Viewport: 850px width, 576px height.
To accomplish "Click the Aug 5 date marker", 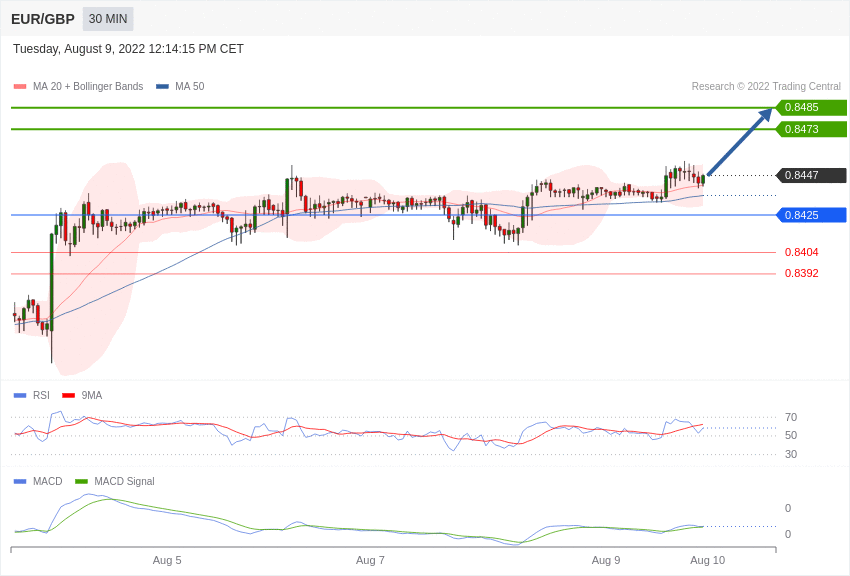I will [x=167, y=560].
